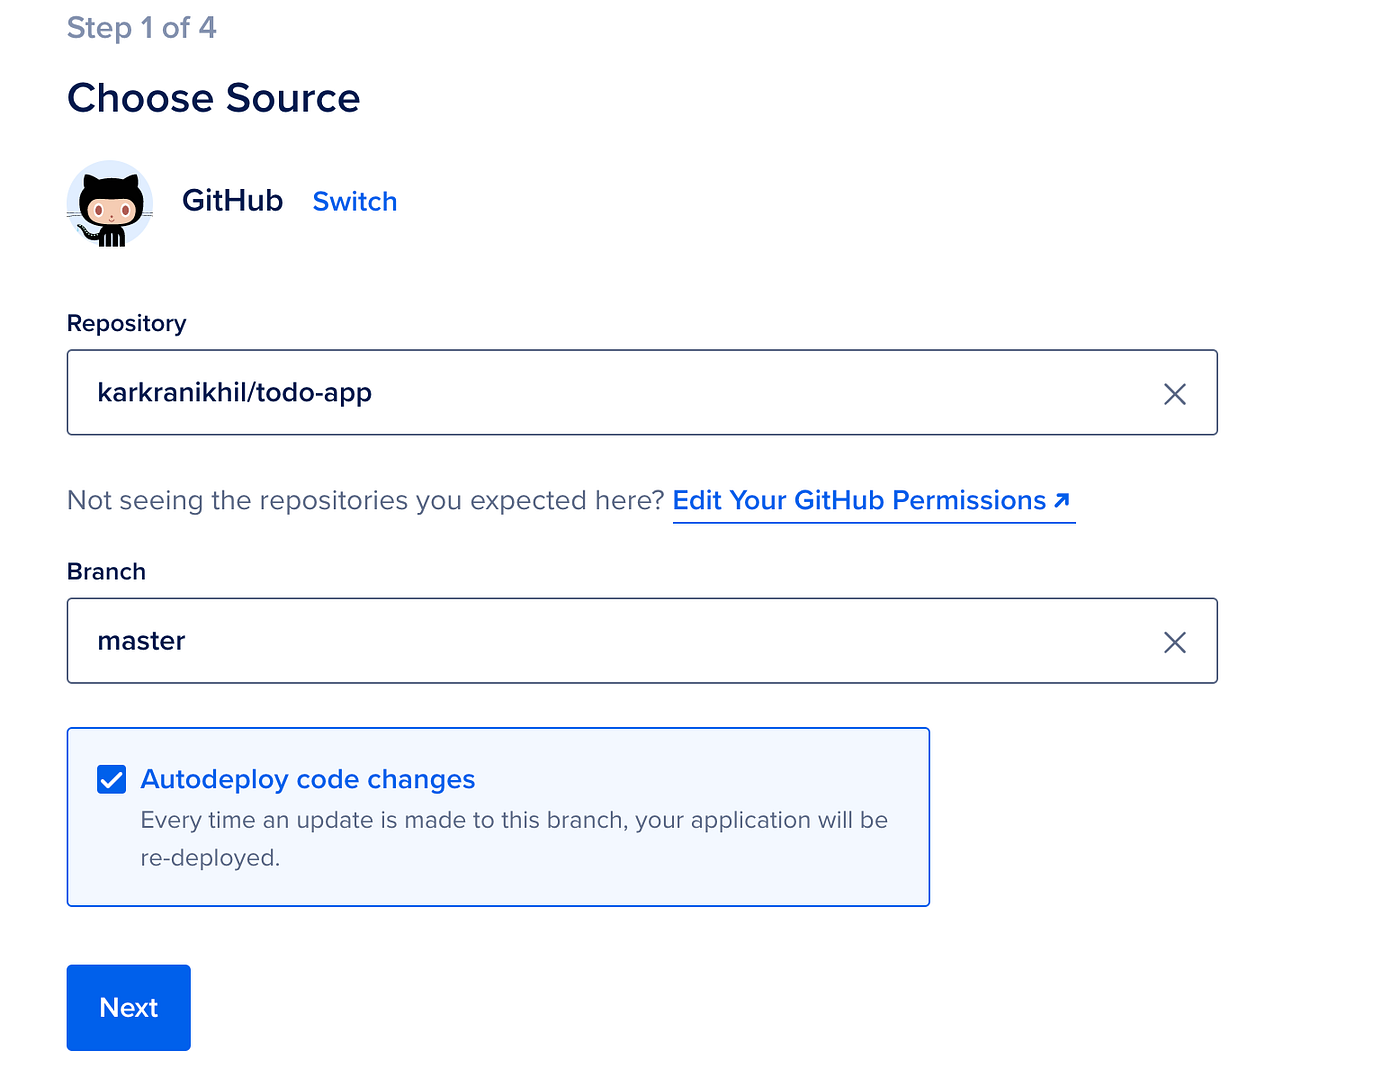Image resolution: width=1400 pixels, height=1078 pixels.
Task: Click the Branch field label
Action: [107, 572]
